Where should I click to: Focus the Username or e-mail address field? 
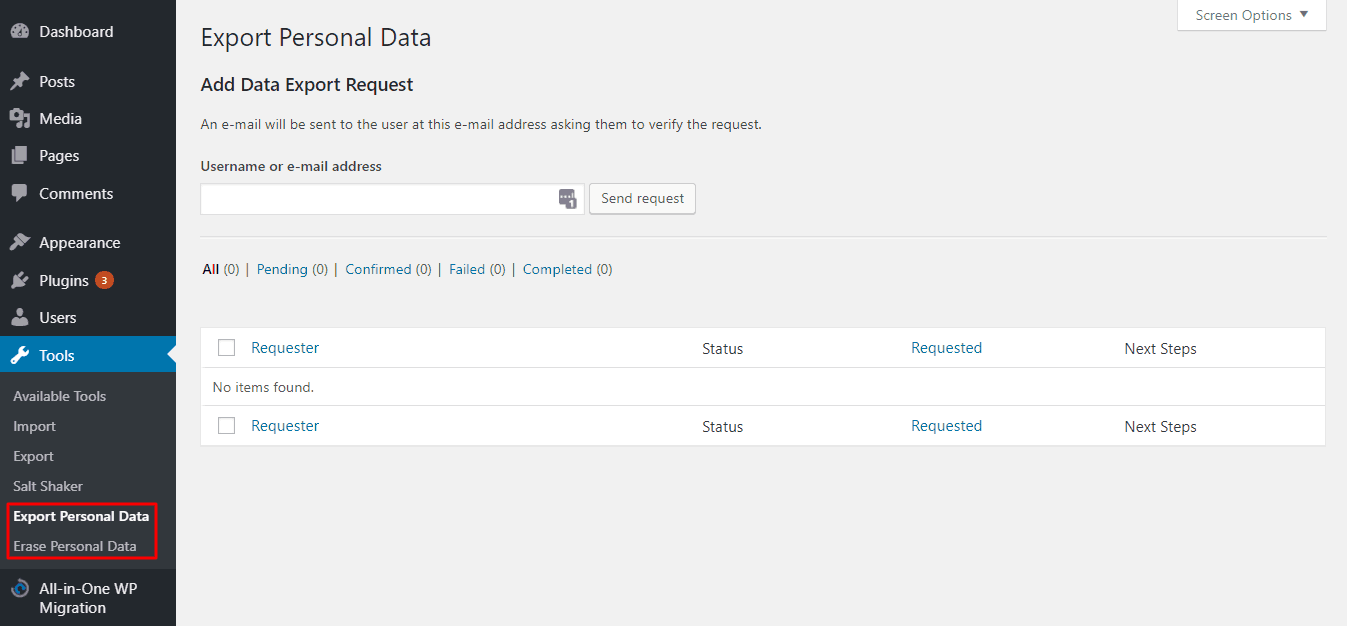click(x=392, y=199)
